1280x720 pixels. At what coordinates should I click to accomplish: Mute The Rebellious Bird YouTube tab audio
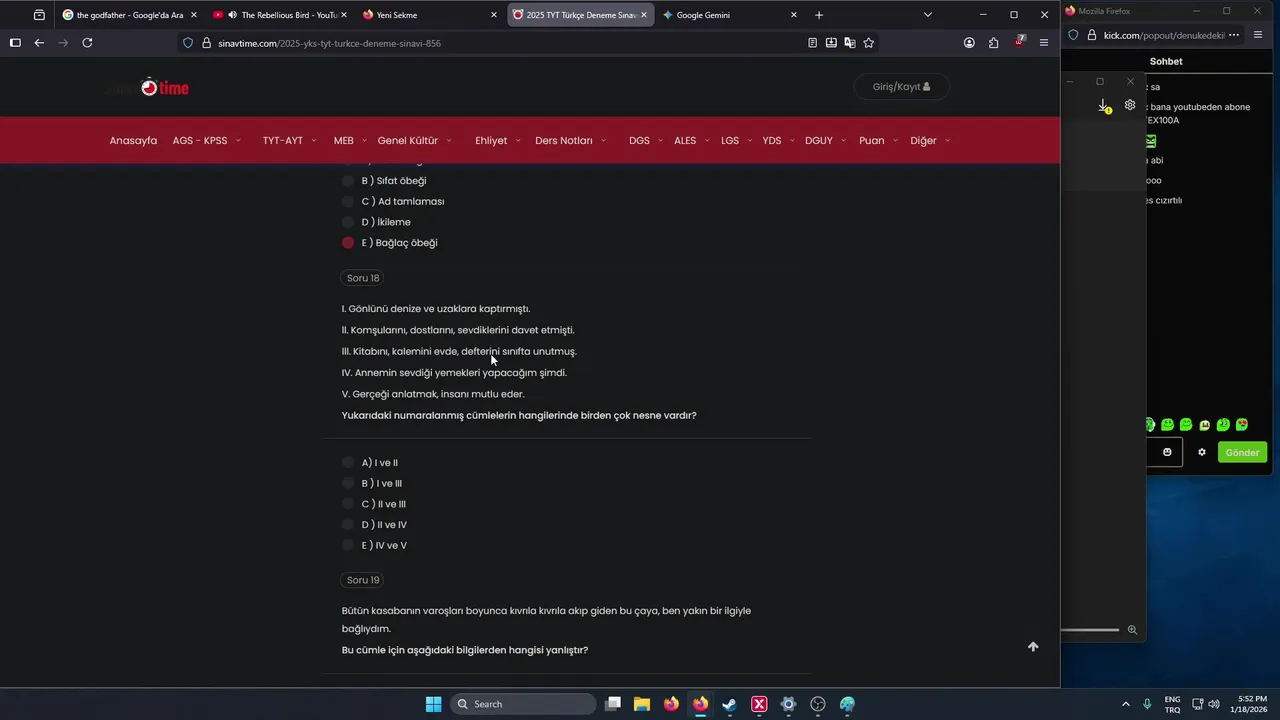232,15
